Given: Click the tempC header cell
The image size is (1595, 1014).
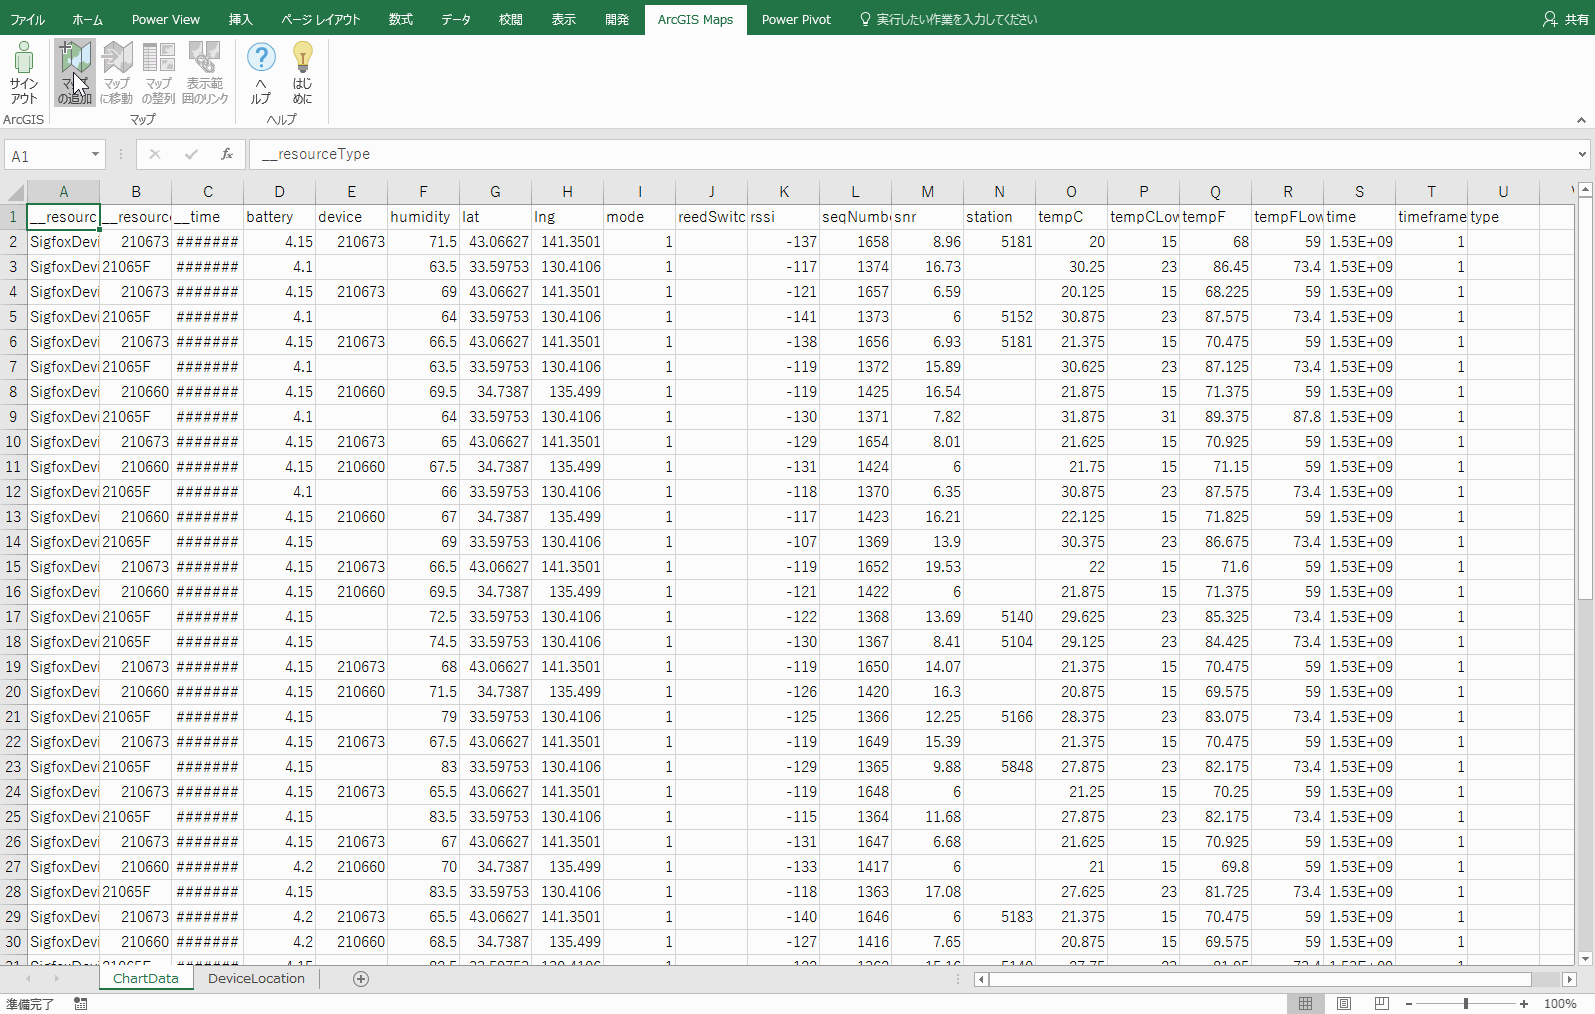Looking at the screenshot, I should pos(1071,217).
